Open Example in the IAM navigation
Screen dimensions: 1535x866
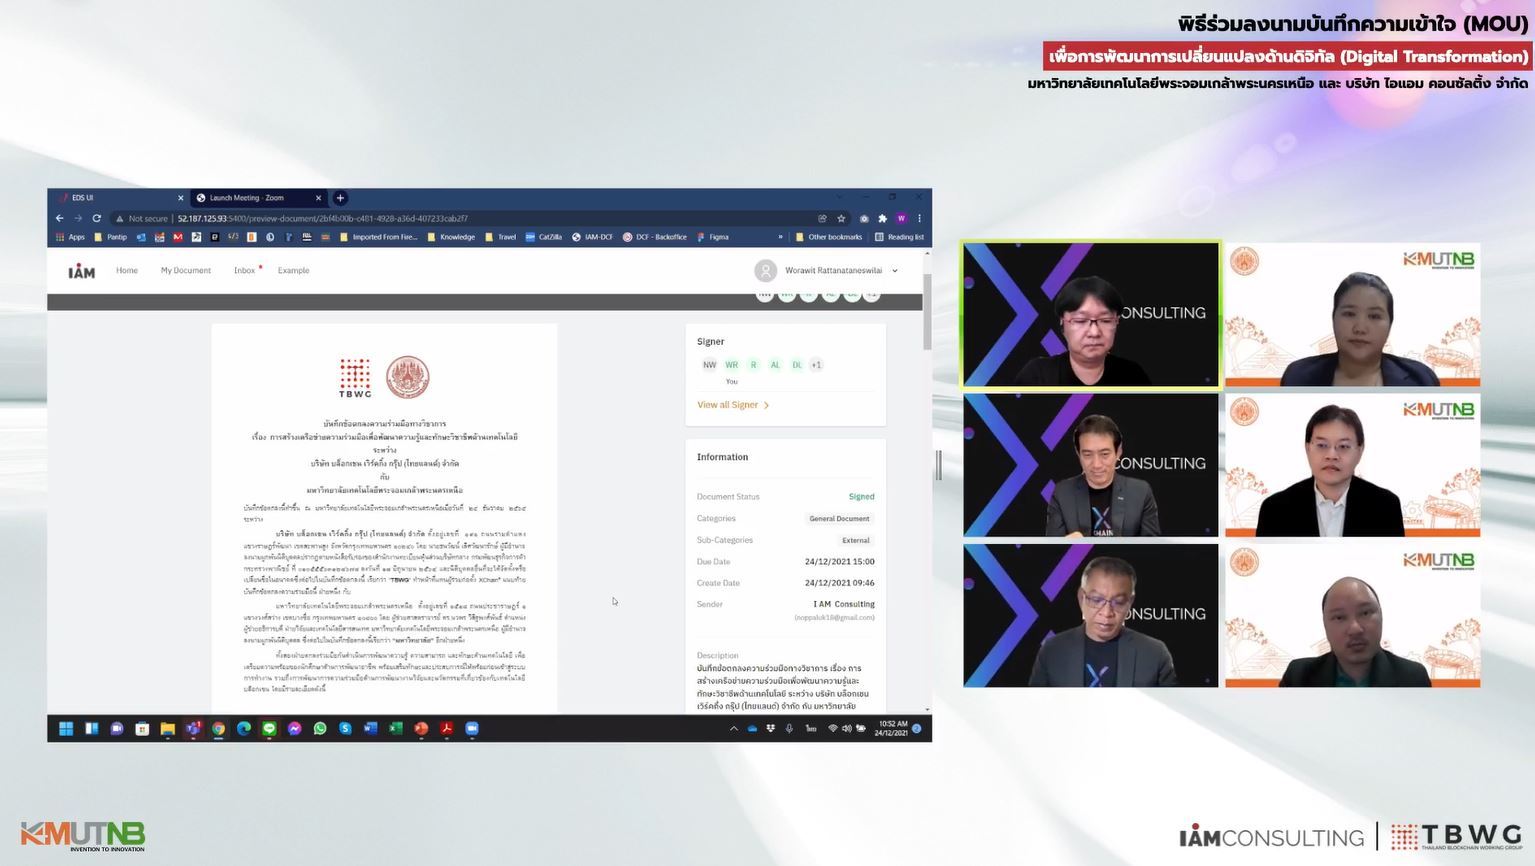[294, 271]
